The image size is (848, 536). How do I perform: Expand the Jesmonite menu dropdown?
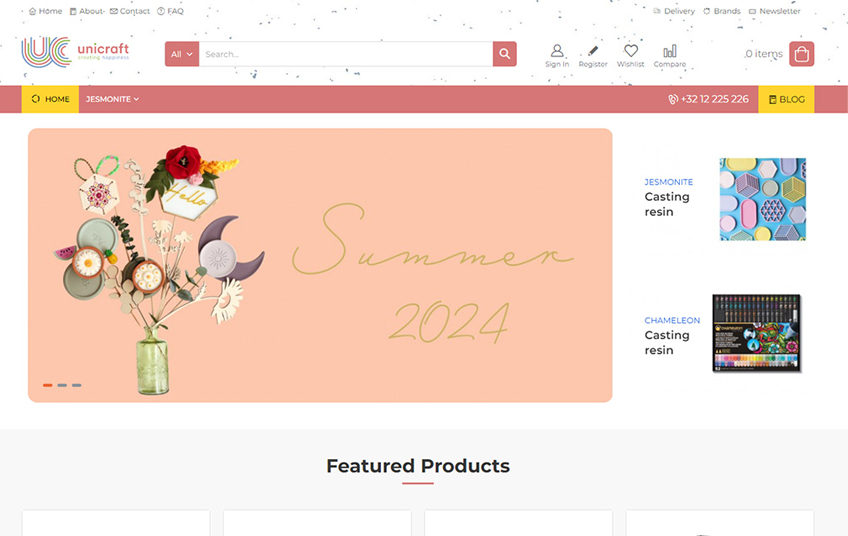(x=112, y=99)
